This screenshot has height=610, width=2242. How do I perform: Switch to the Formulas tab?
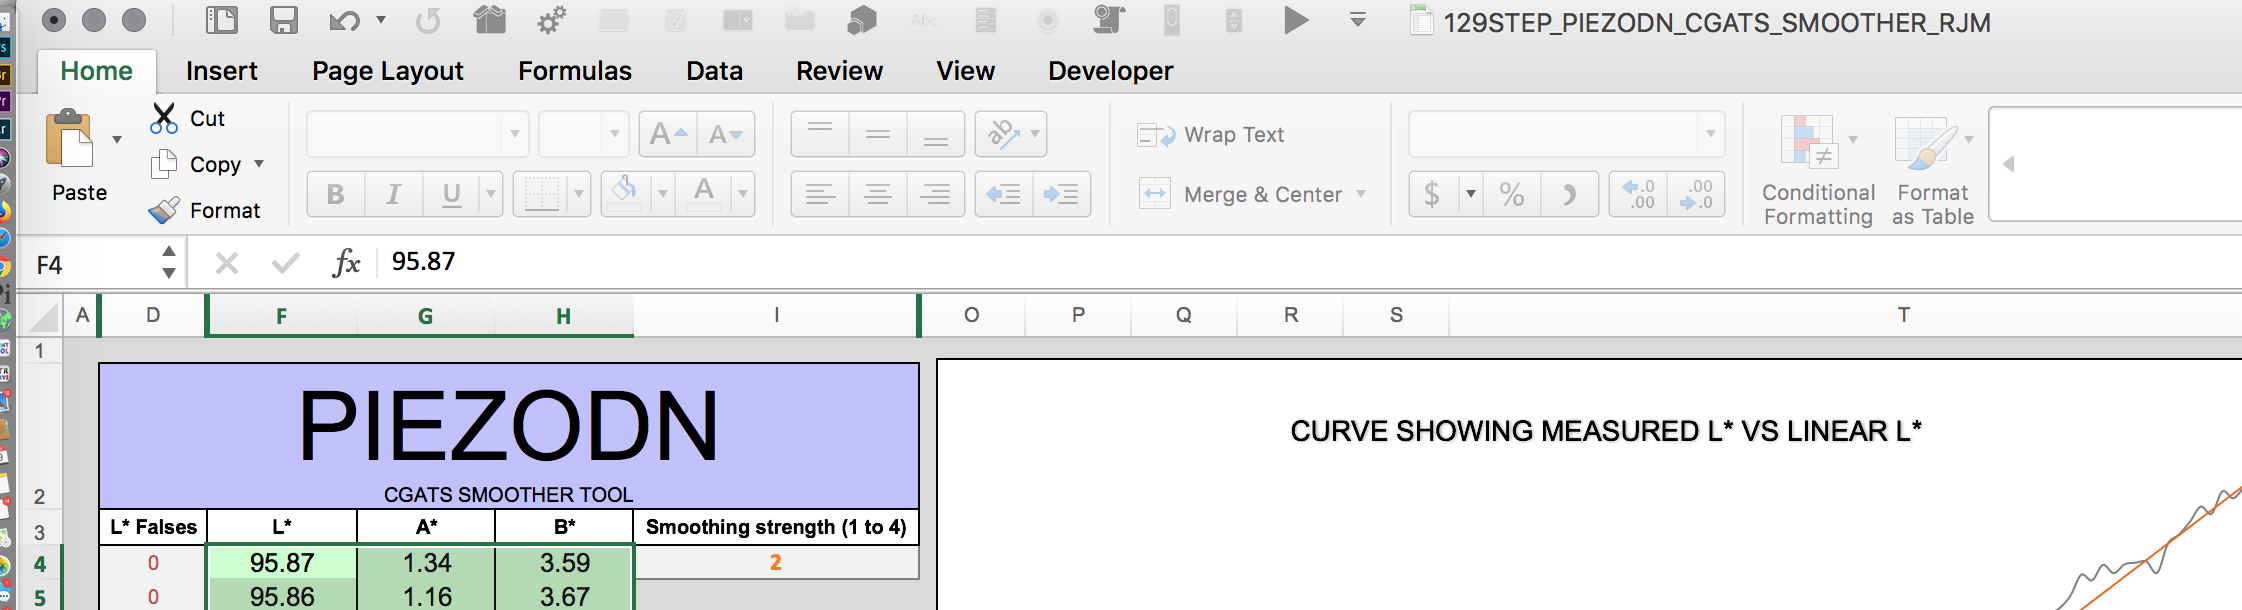click(x=574, y=71)
